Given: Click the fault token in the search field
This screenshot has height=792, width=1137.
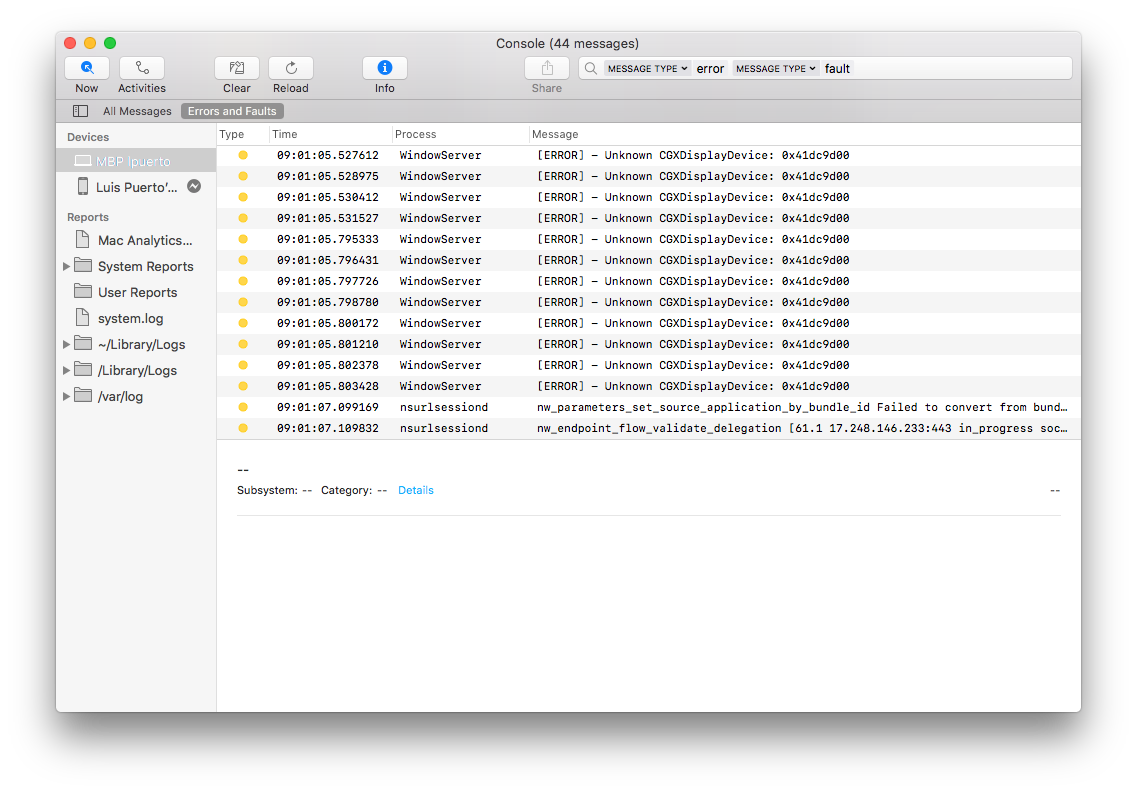Looking at the screenshot, I should (x=837, y=68).
